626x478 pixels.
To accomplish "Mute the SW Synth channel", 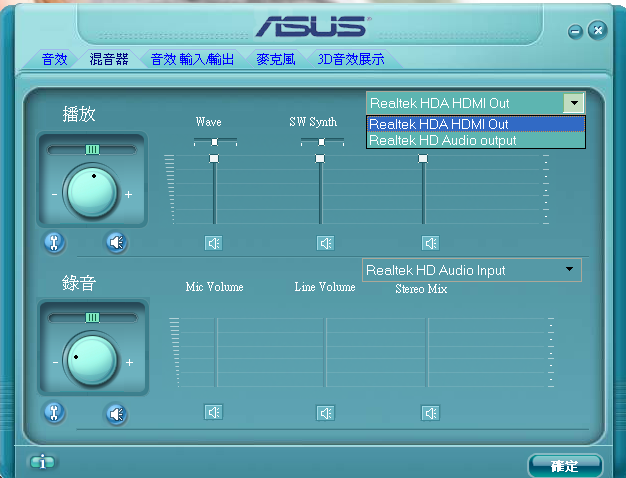I will click(325, 243).
